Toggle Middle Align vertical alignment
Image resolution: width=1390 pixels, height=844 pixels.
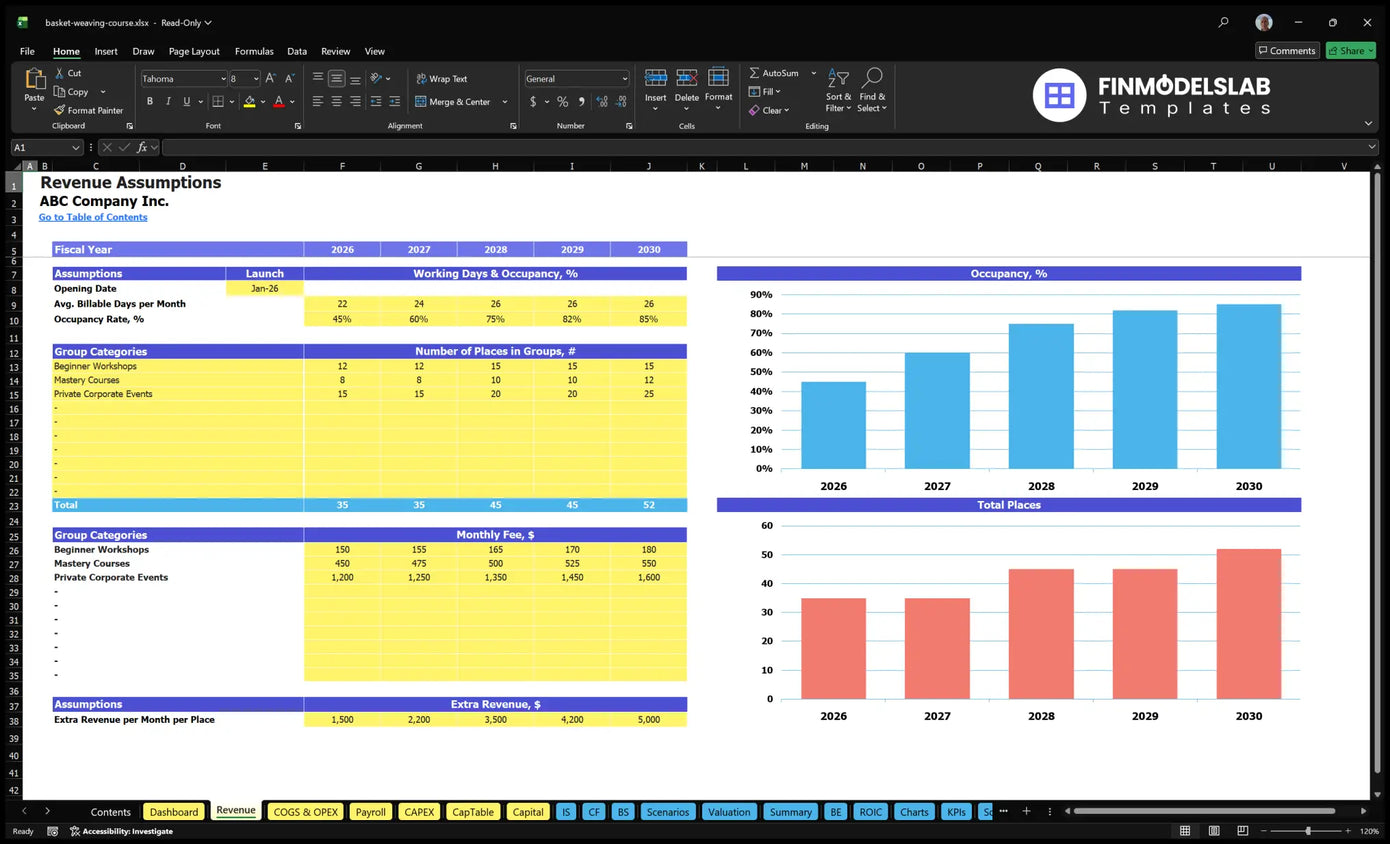337,78
